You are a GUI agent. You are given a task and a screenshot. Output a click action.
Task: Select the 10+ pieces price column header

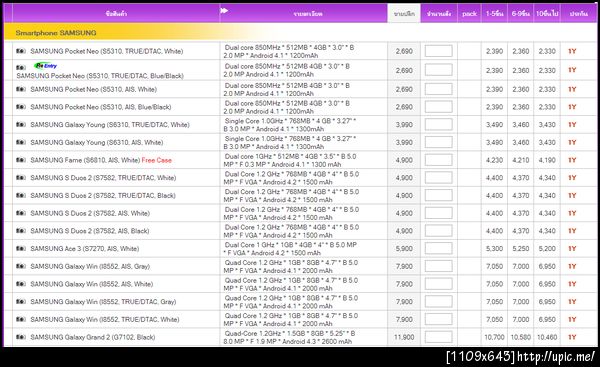[547, 13]
